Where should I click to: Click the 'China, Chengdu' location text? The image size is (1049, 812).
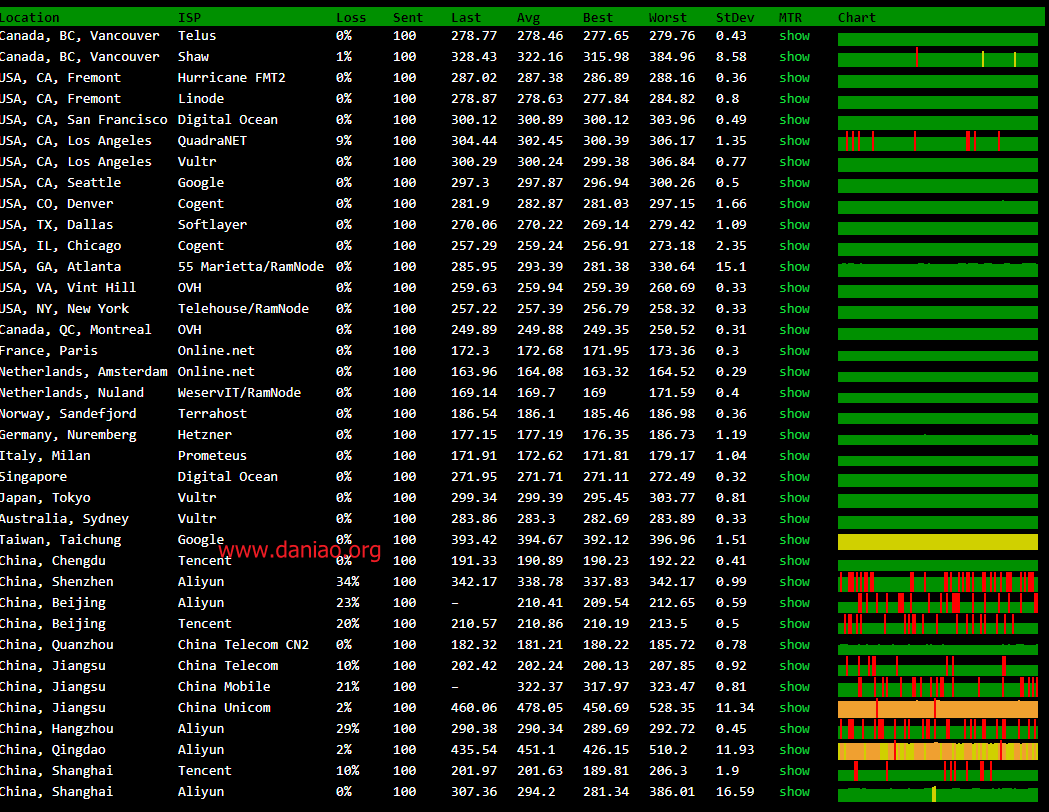[x=53, y=561]
